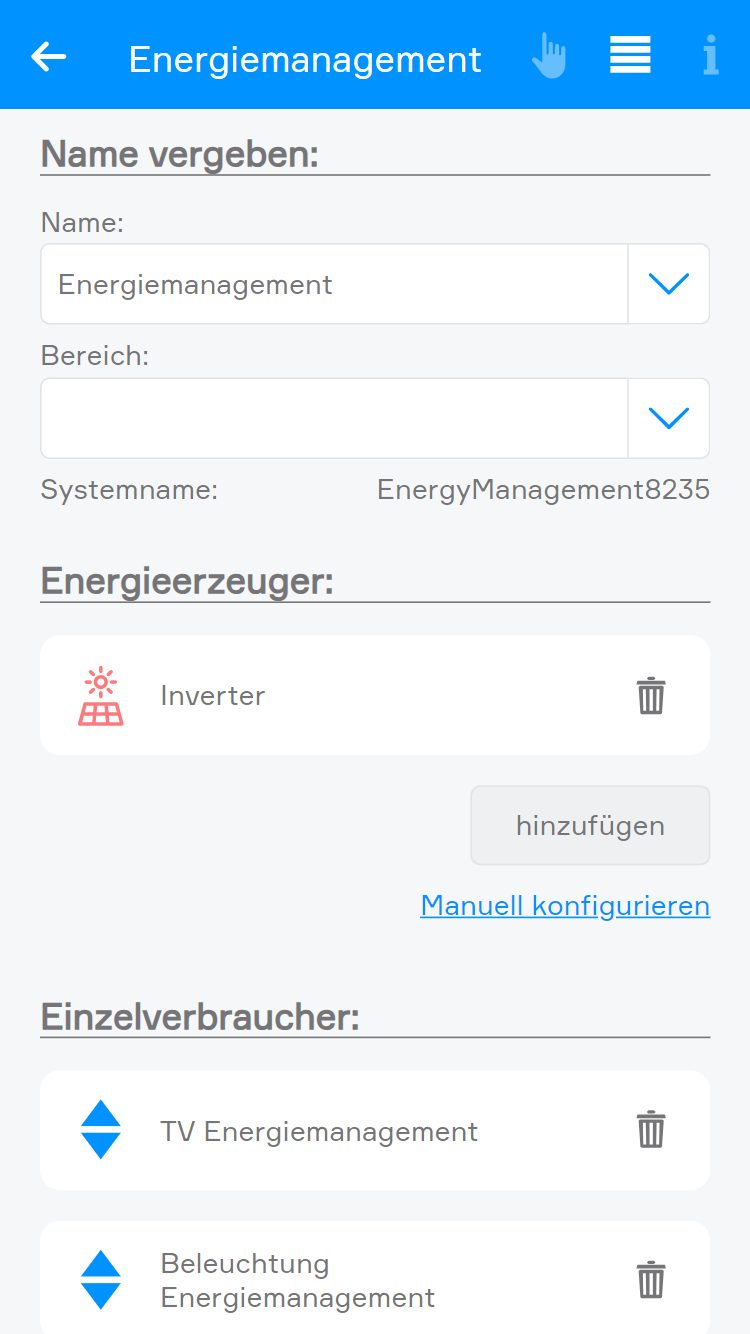
Task: Click the solar panel Inverter icon
Action: (101, 696)
